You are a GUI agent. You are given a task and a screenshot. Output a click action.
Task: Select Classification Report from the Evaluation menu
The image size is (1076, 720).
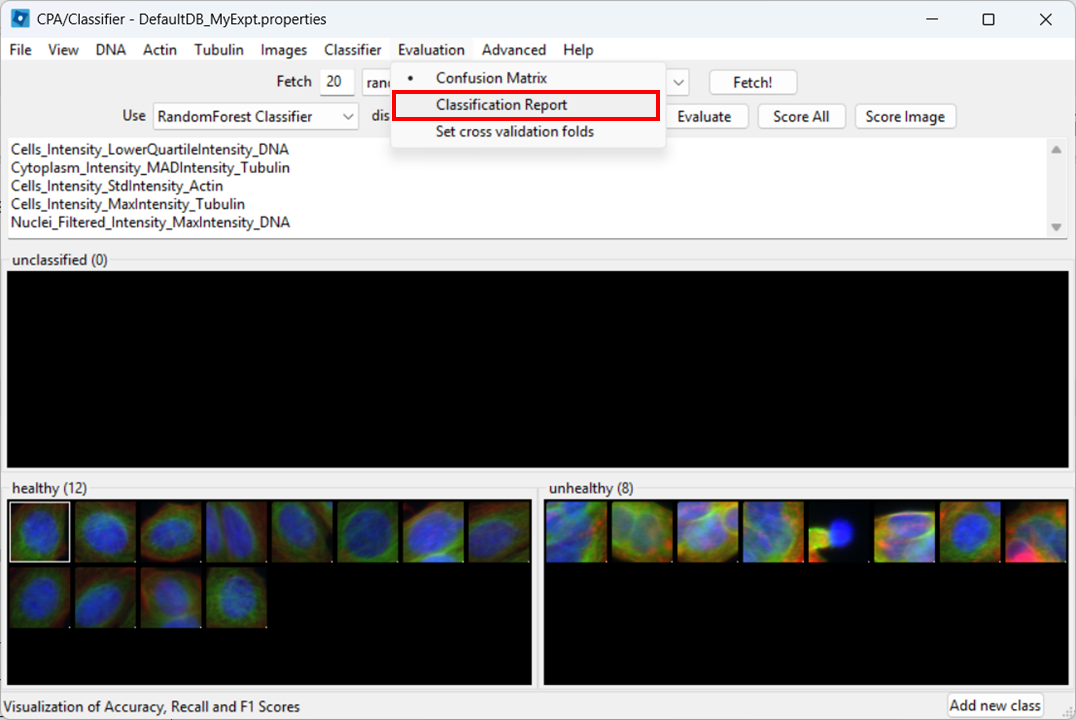[500, 104]
